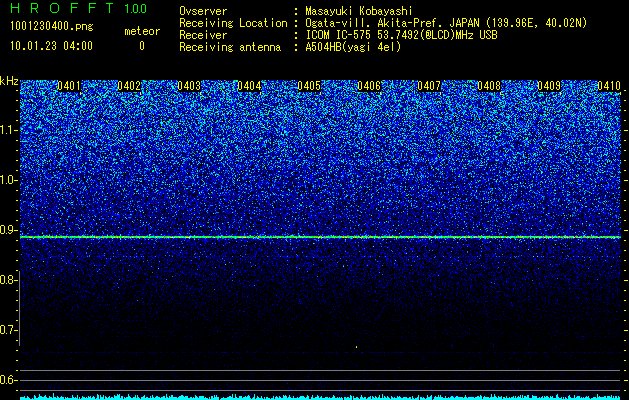Click the 0410 time marker
This screenshot has height=400, width=629.
[x=609, y=86]
